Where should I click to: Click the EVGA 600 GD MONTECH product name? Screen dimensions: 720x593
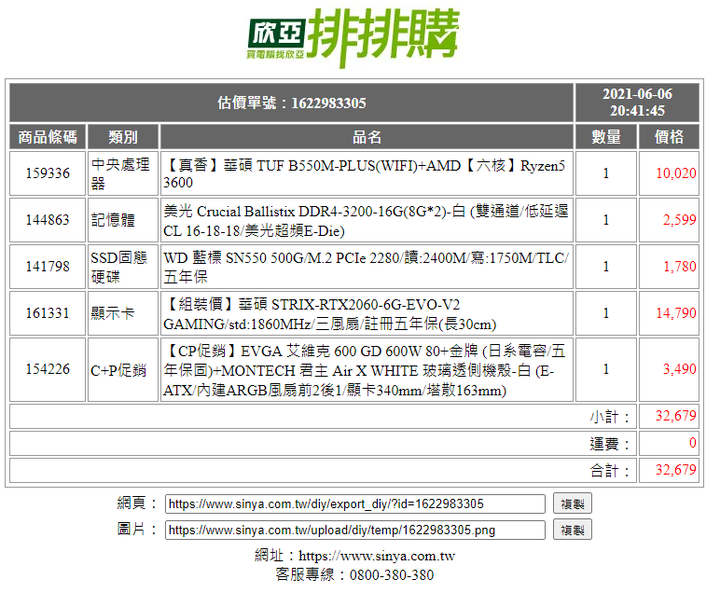pyautogui.click(x=366, y=370)
